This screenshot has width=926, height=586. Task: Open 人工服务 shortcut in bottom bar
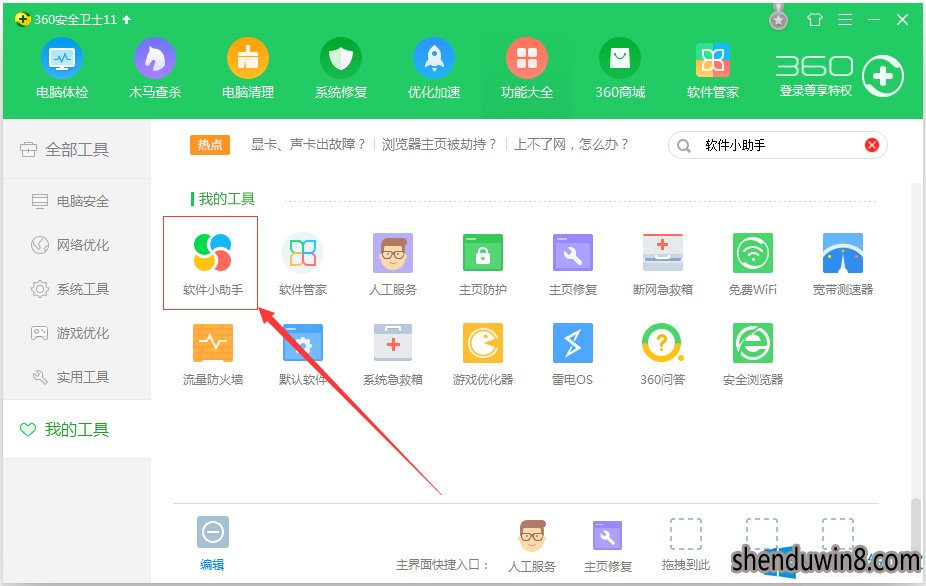532,546
